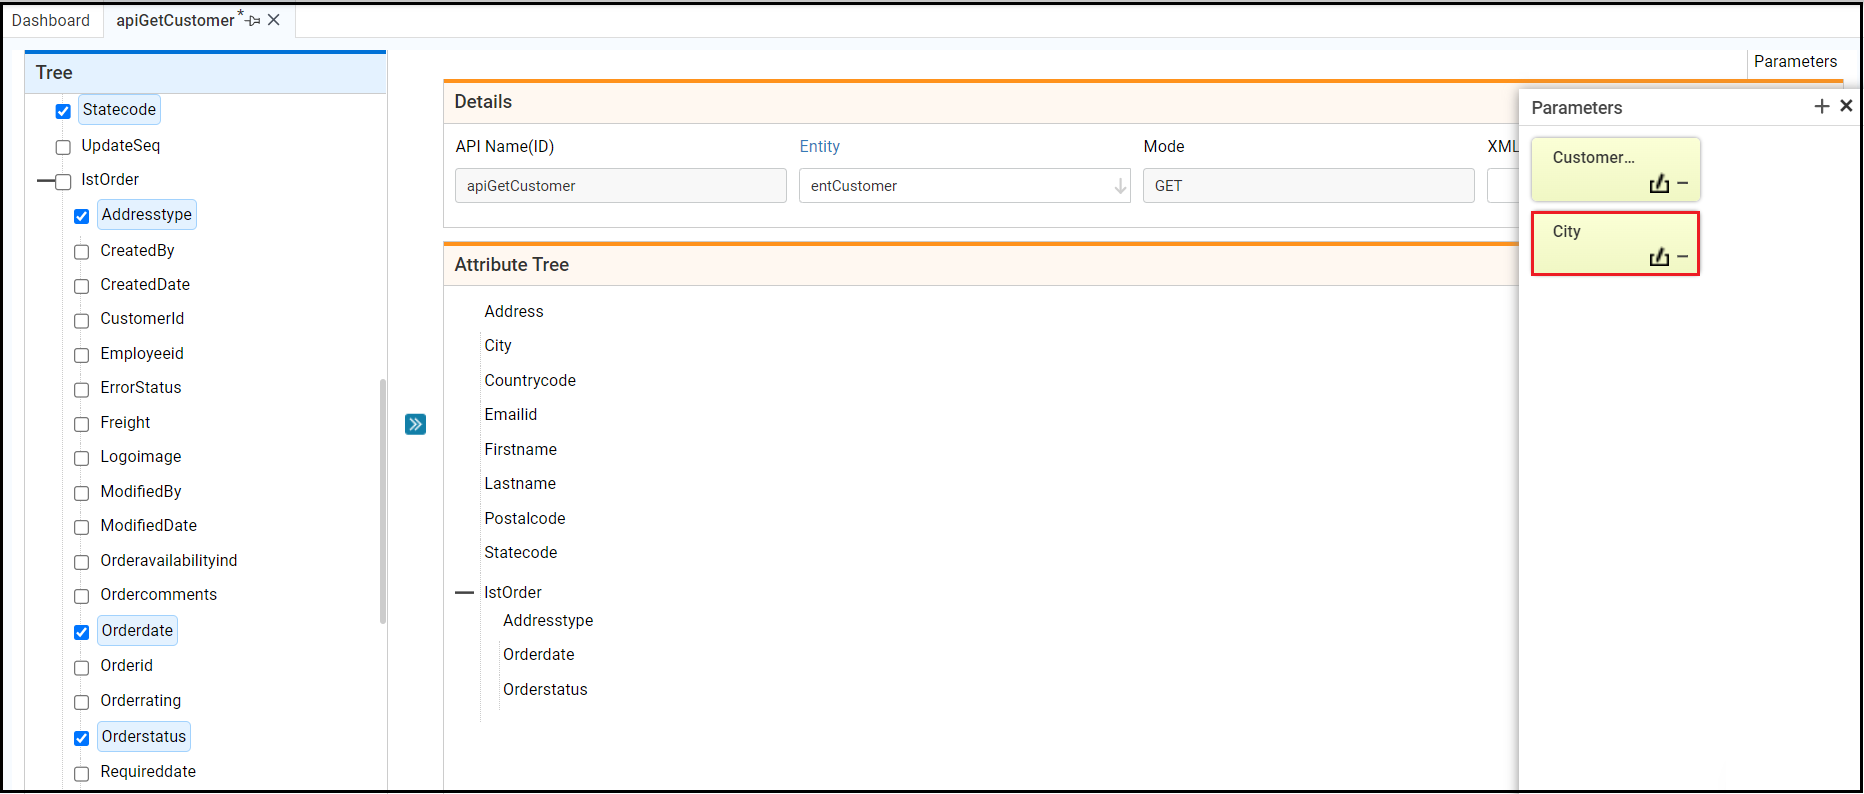Uncheck the Orderstatus checkbox
This screenshot has width=1864, height=794.
(x=82, y=738)
